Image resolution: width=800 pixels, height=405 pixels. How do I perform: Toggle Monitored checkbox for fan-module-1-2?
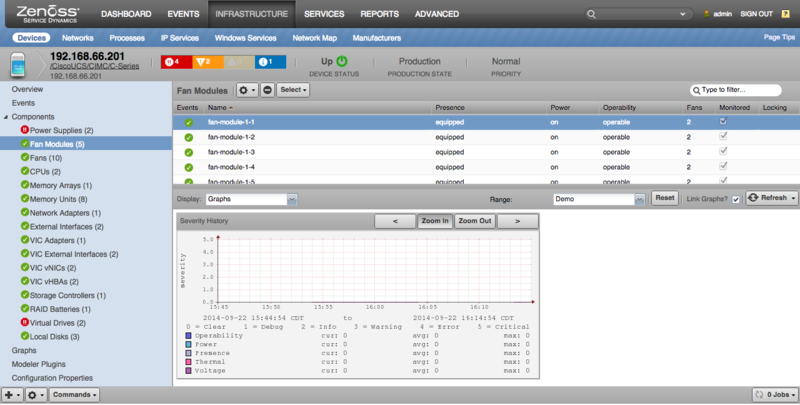click(723, 136)
